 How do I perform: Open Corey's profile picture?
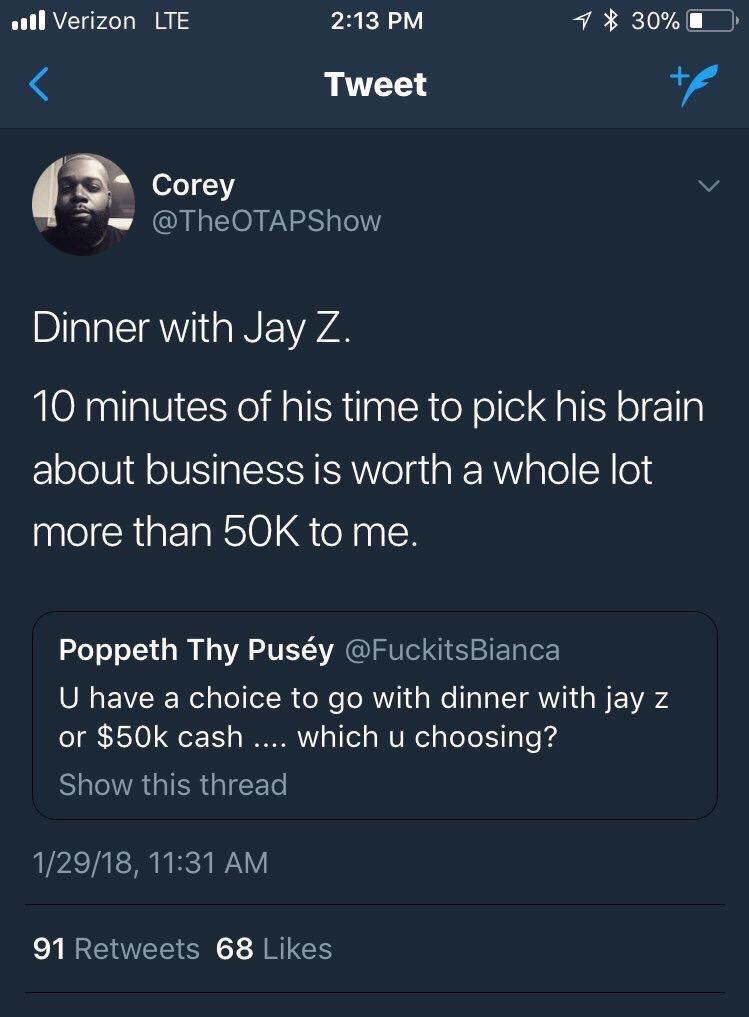(84, 204)
